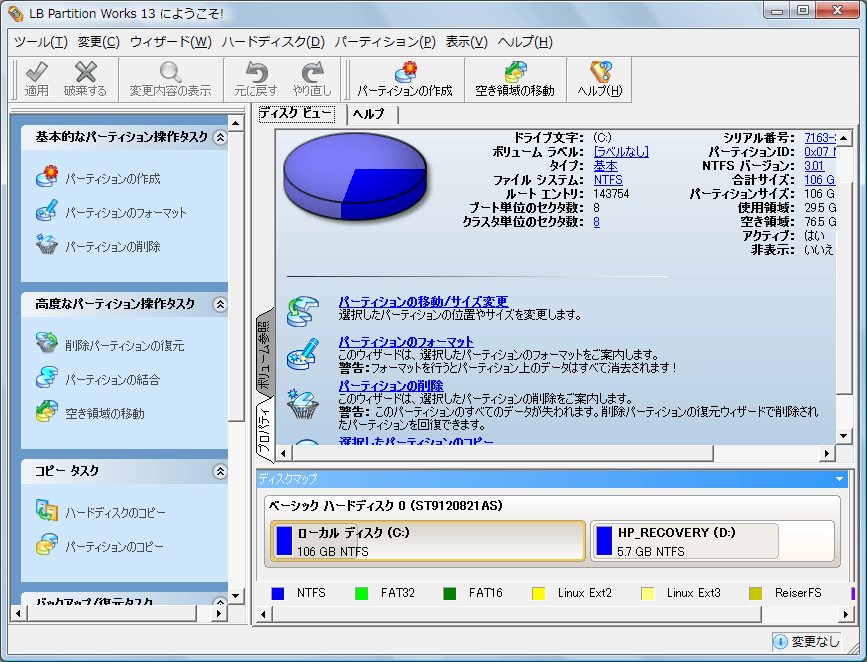The height and width of the screenshot is (662, 867).
Task: Click 空き領域の移動 toolbar icon
Action: (515, 72)
